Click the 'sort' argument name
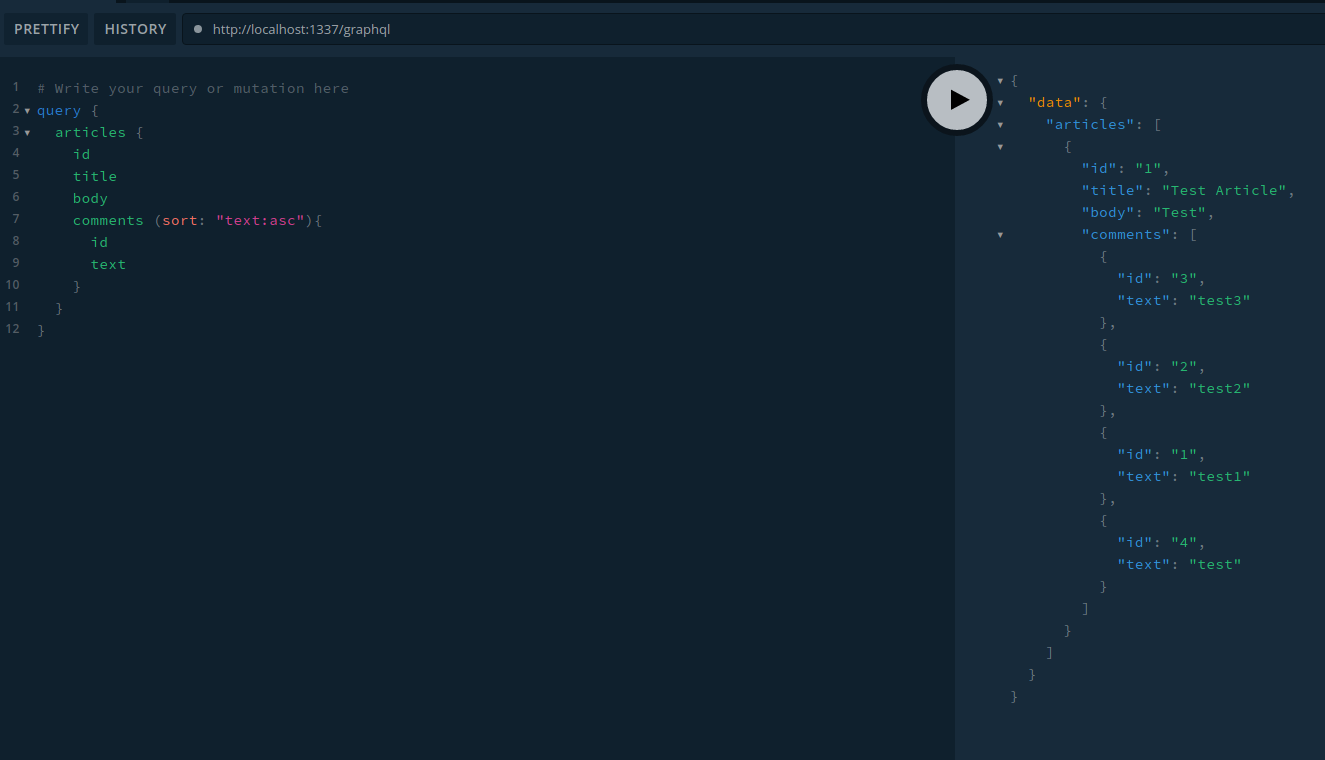 click(180, 220)
